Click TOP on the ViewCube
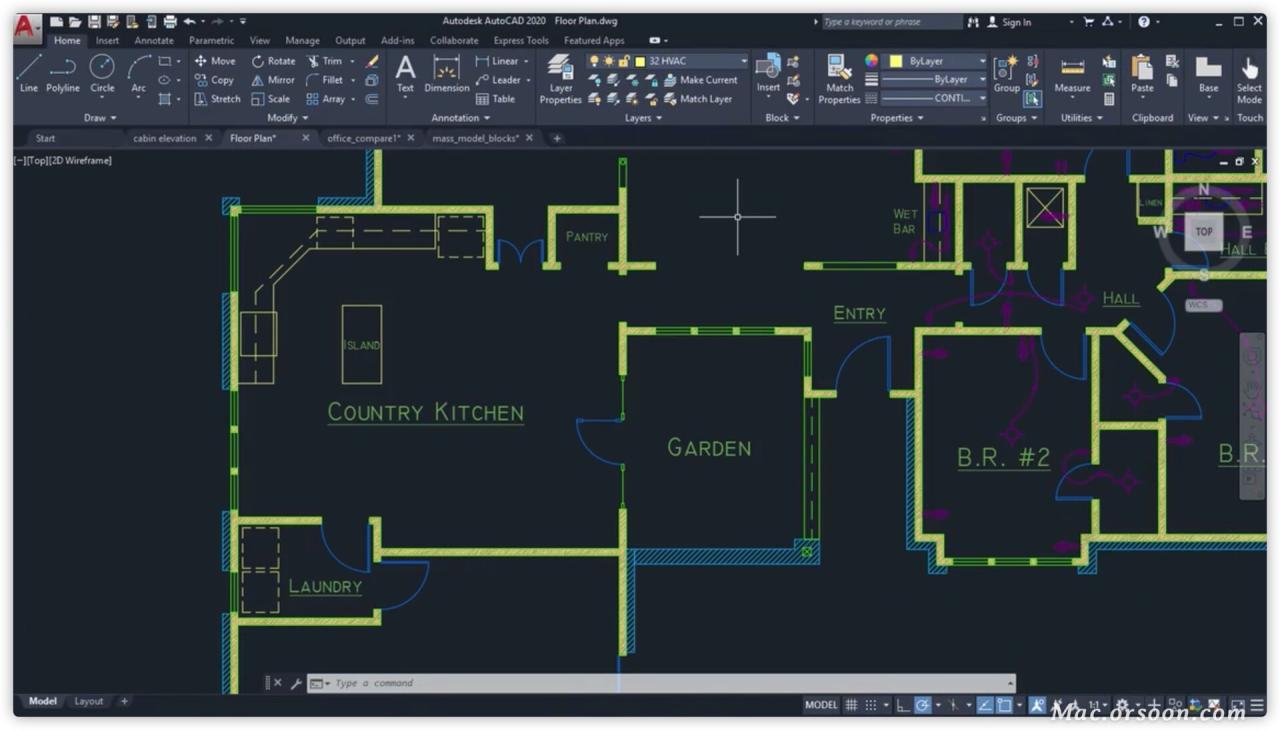The image size is (1280, 730). 1203,230
